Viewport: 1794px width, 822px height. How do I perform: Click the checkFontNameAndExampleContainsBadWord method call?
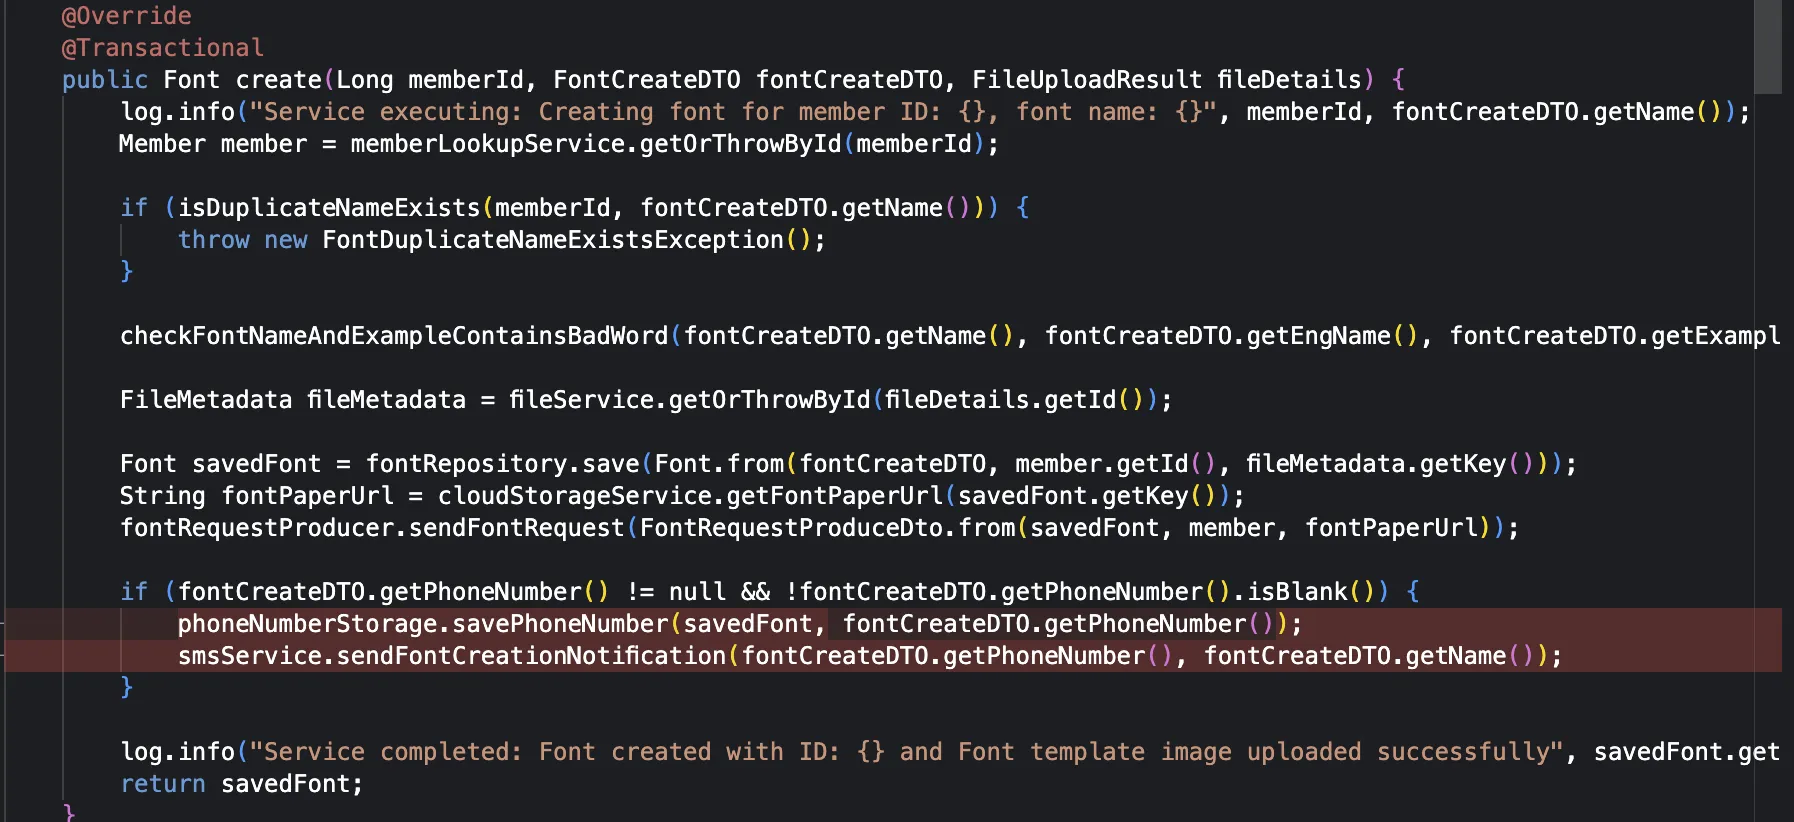click(x=393, y=336)
